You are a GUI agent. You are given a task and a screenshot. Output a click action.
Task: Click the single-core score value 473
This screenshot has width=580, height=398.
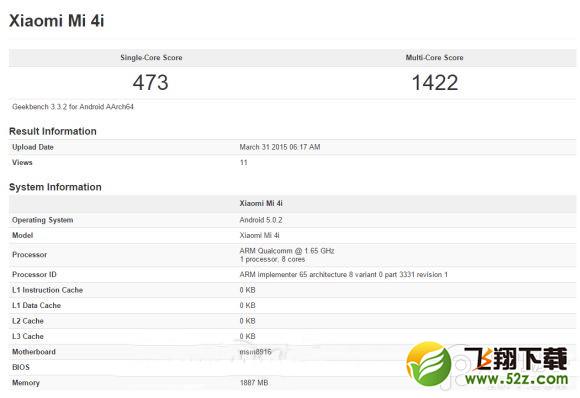pyautogui.click(x=151, y=82)
